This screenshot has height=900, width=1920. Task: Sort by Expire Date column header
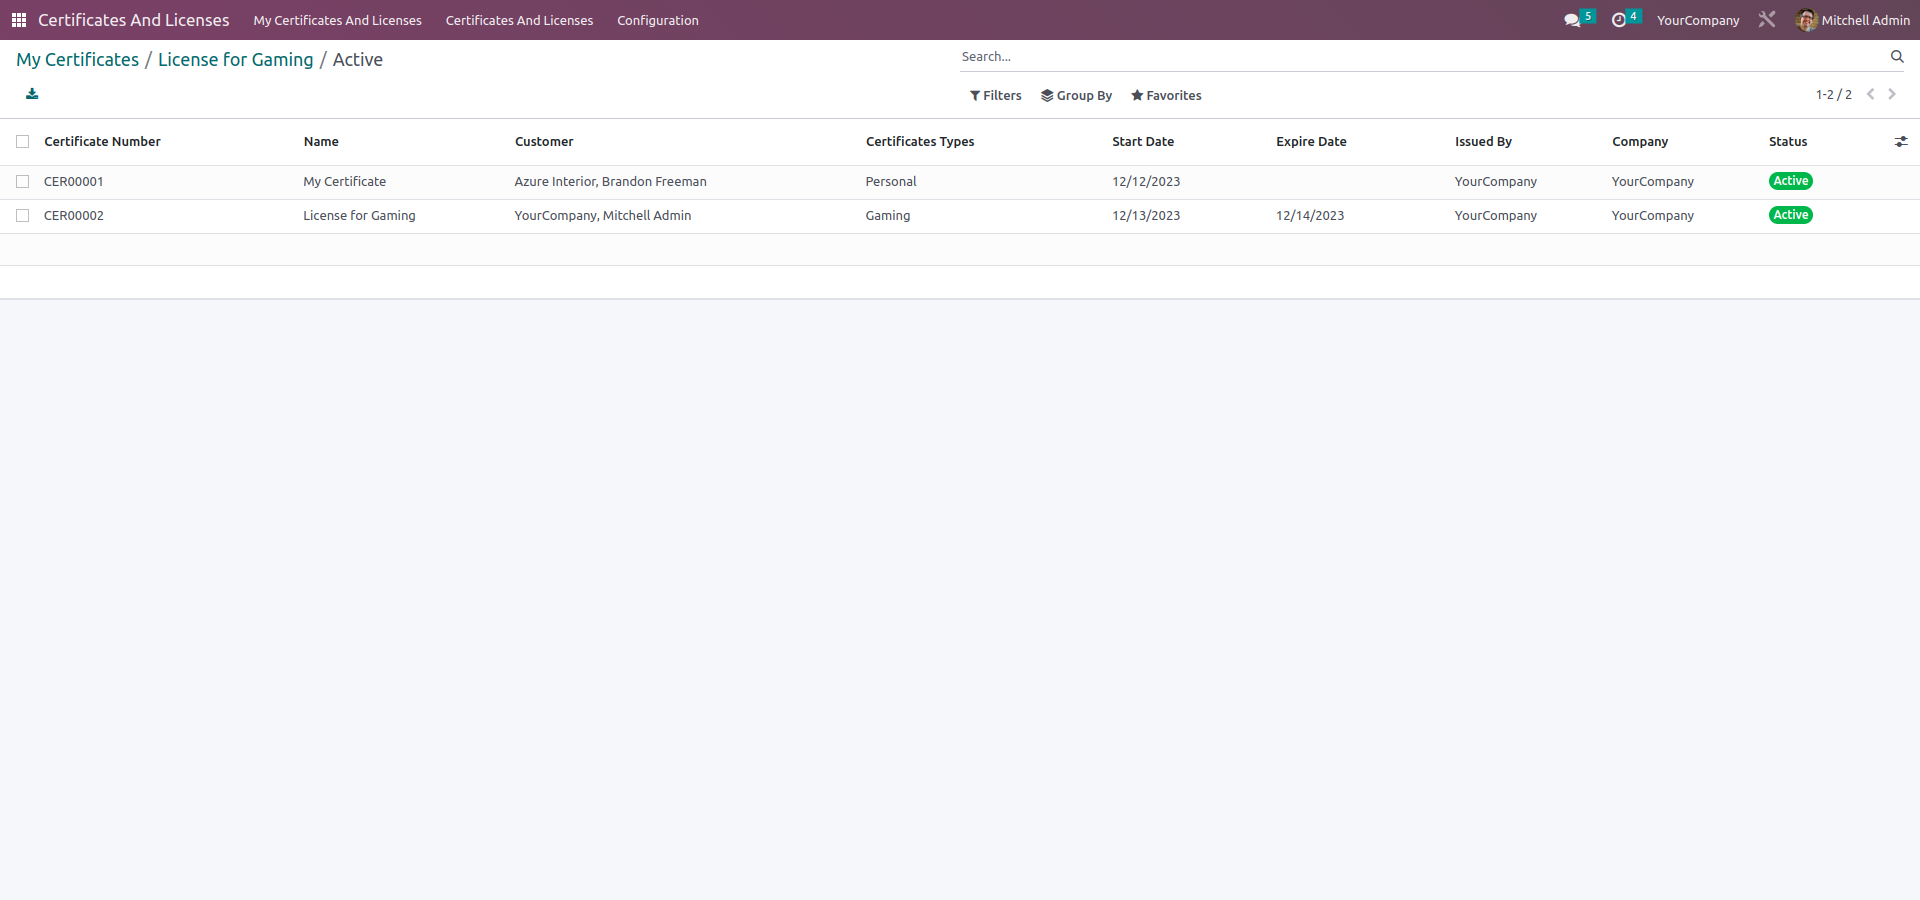(1311, 142)
